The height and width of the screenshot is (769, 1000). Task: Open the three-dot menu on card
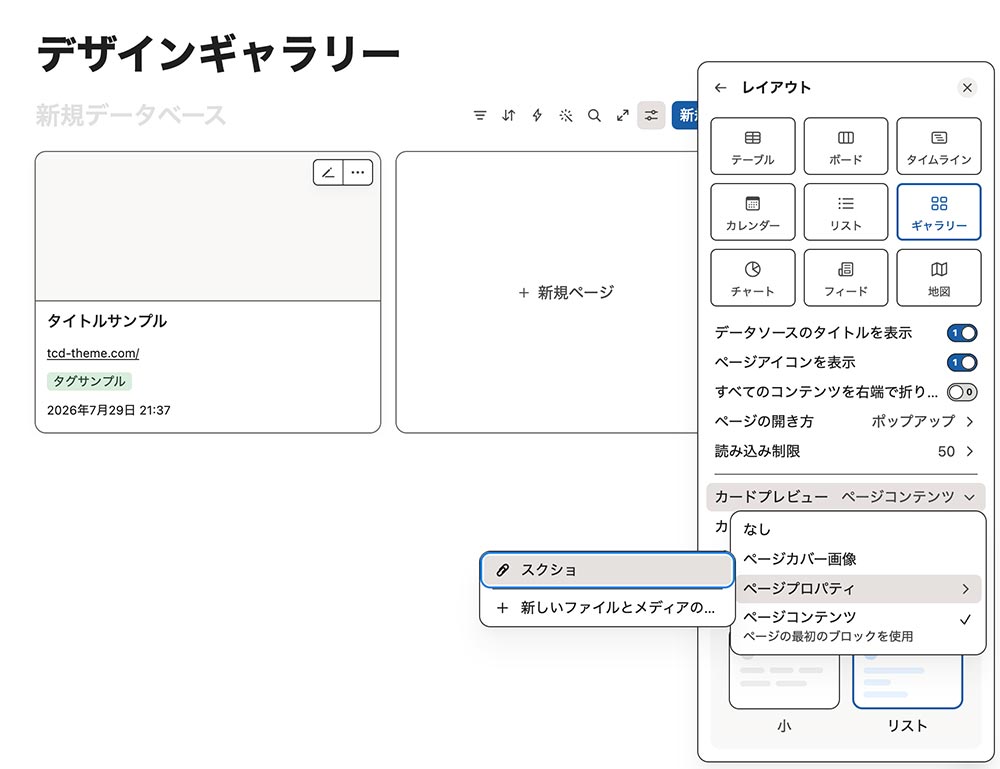tap(358, 172)
